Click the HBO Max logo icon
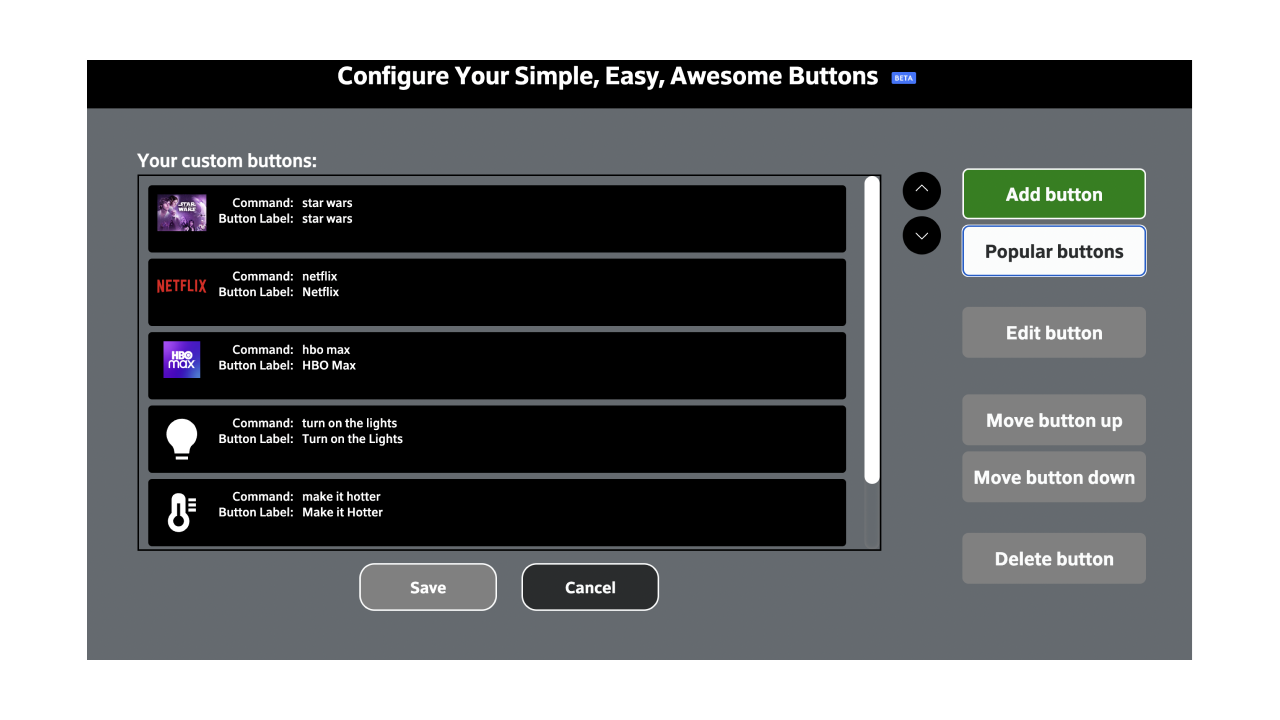 tap(182, 359)
